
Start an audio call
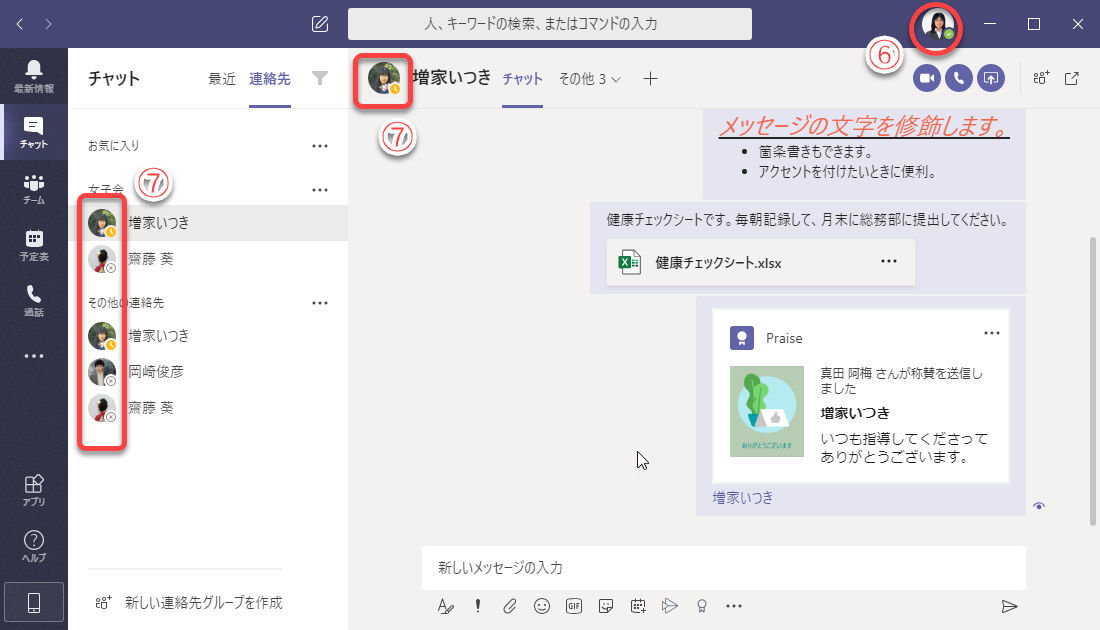point(958,78)
